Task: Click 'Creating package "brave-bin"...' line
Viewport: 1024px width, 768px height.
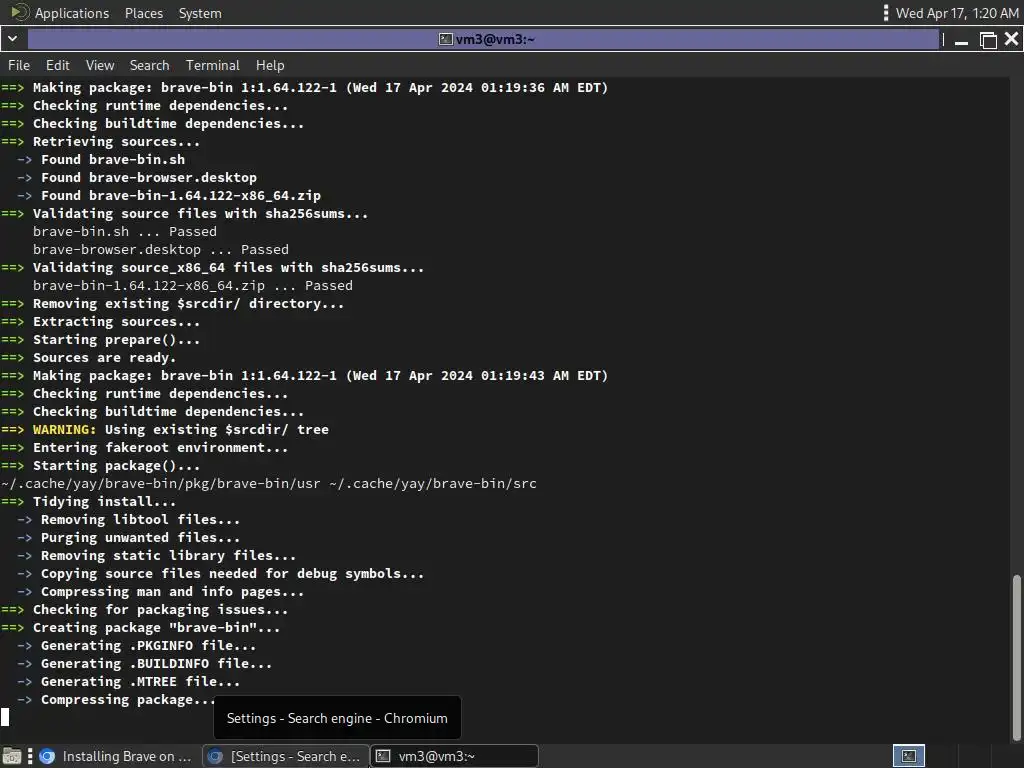Action: click(x=157, y=628)
